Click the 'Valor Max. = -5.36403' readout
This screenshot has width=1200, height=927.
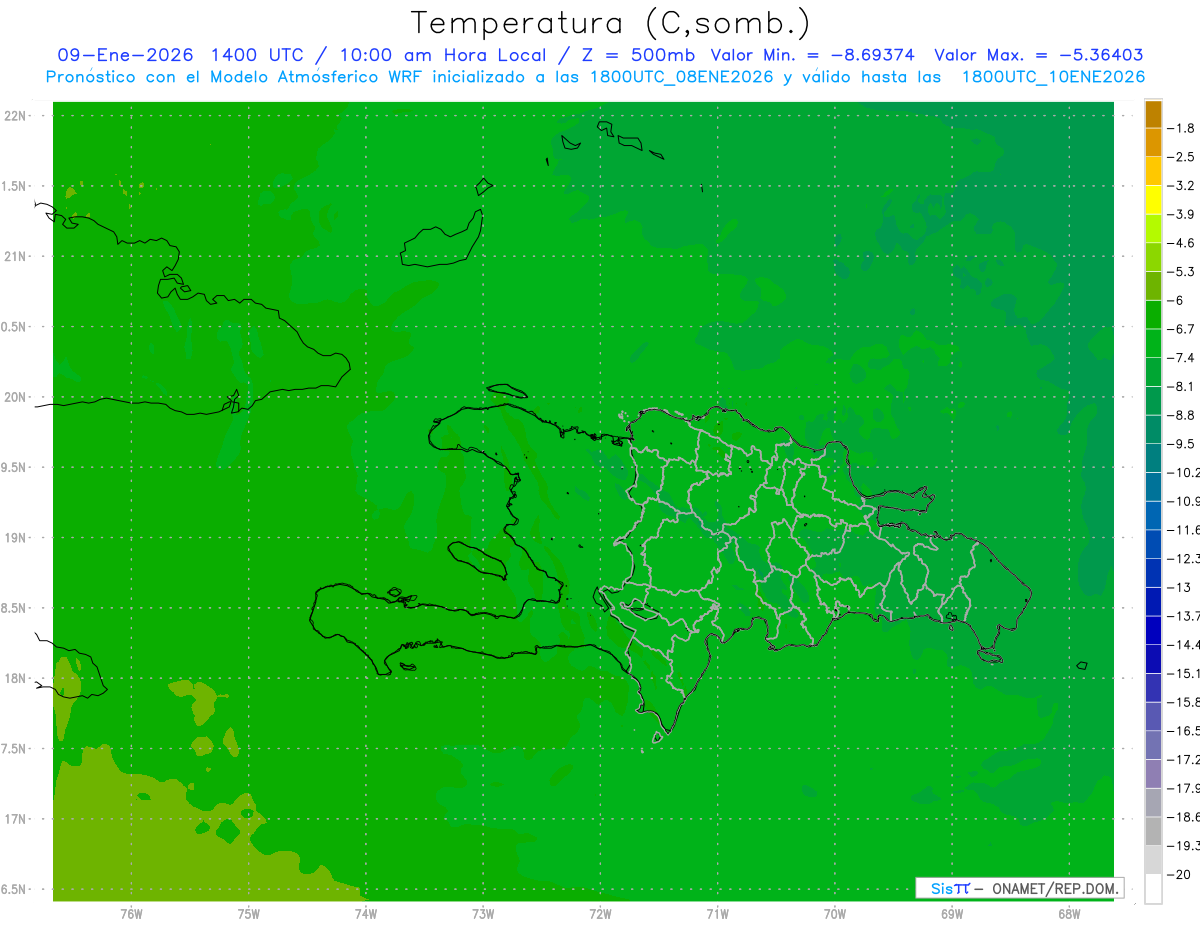coord(1039,55)
